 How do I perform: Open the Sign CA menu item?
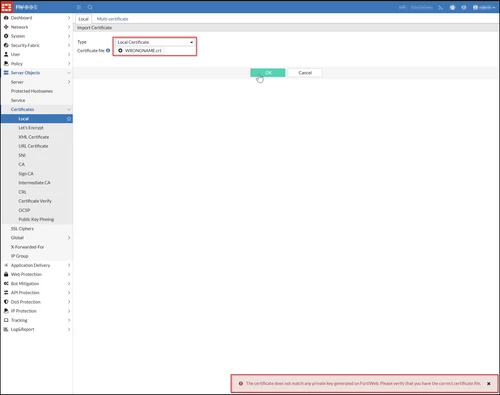point(26,174)
